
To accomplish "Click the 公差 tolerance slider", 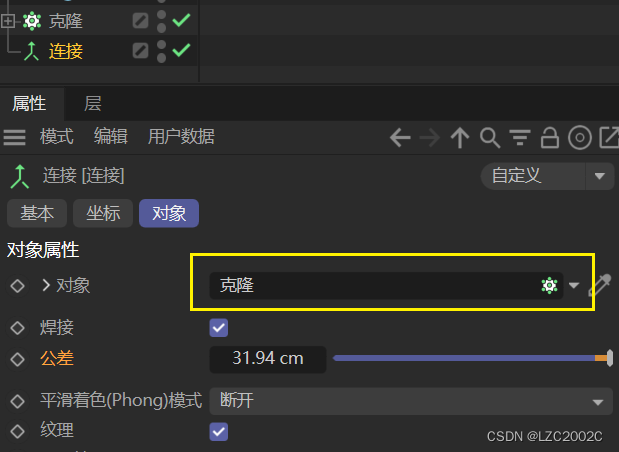I will pyautogui.click(x=473, y=358).
